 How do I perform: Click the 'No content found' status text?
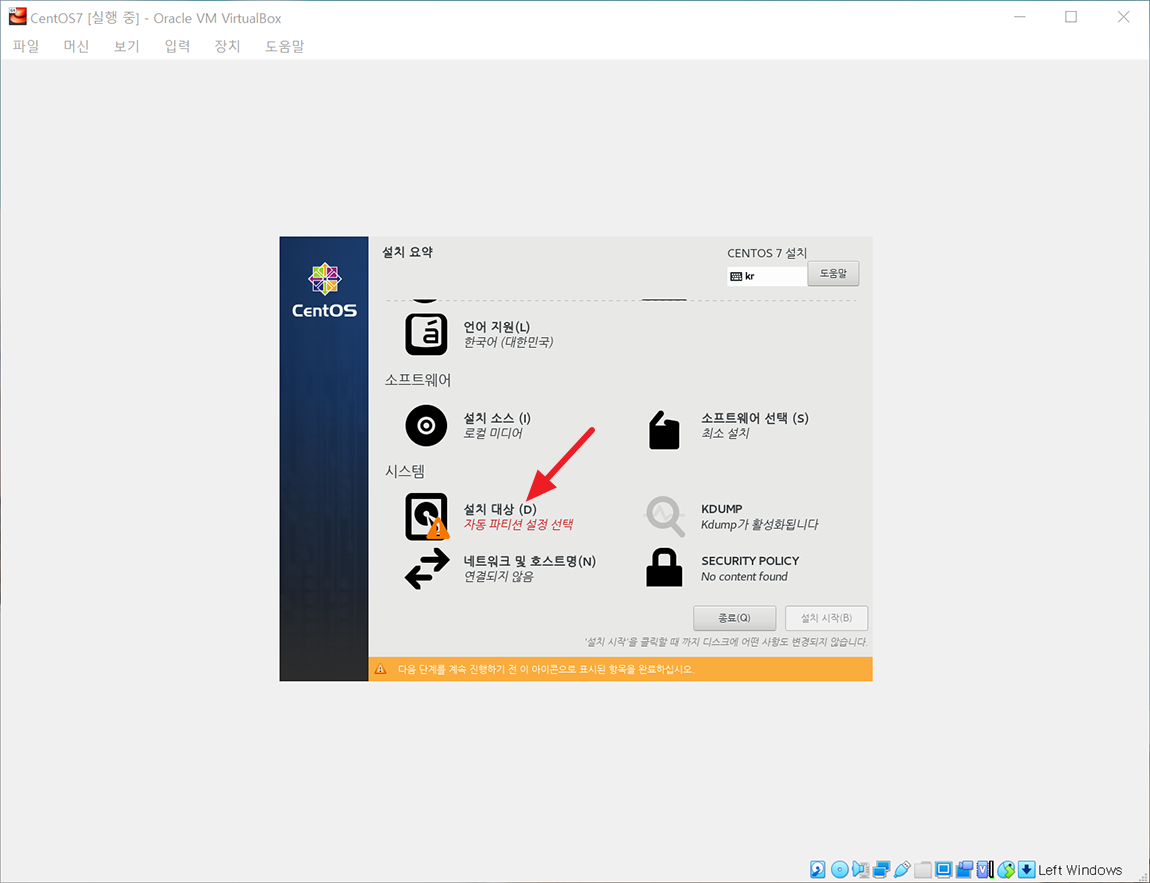(x=744, y=576)
